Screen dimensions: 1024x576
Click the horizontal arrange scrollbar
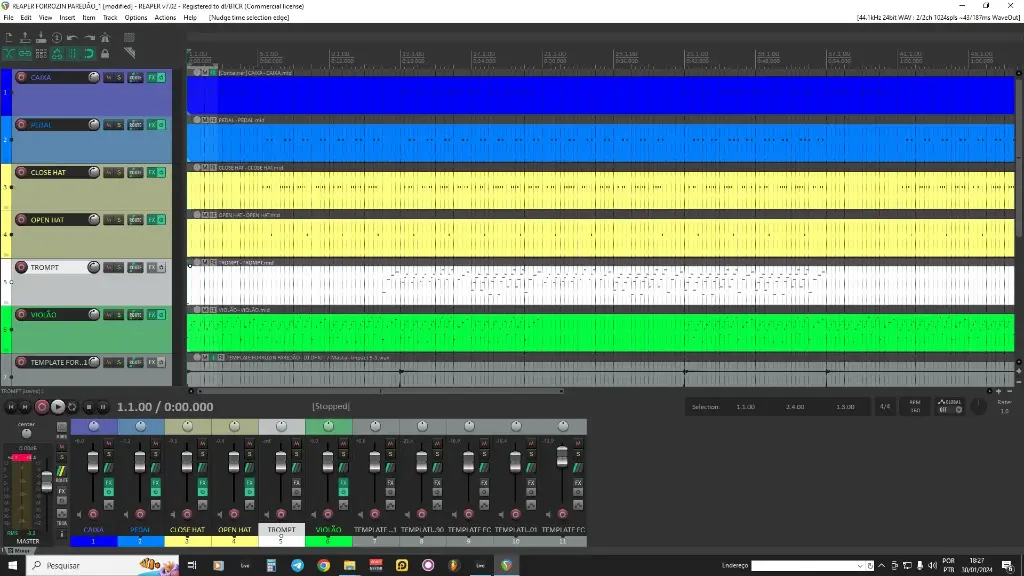pyautogui.click(x=380, y=391)
